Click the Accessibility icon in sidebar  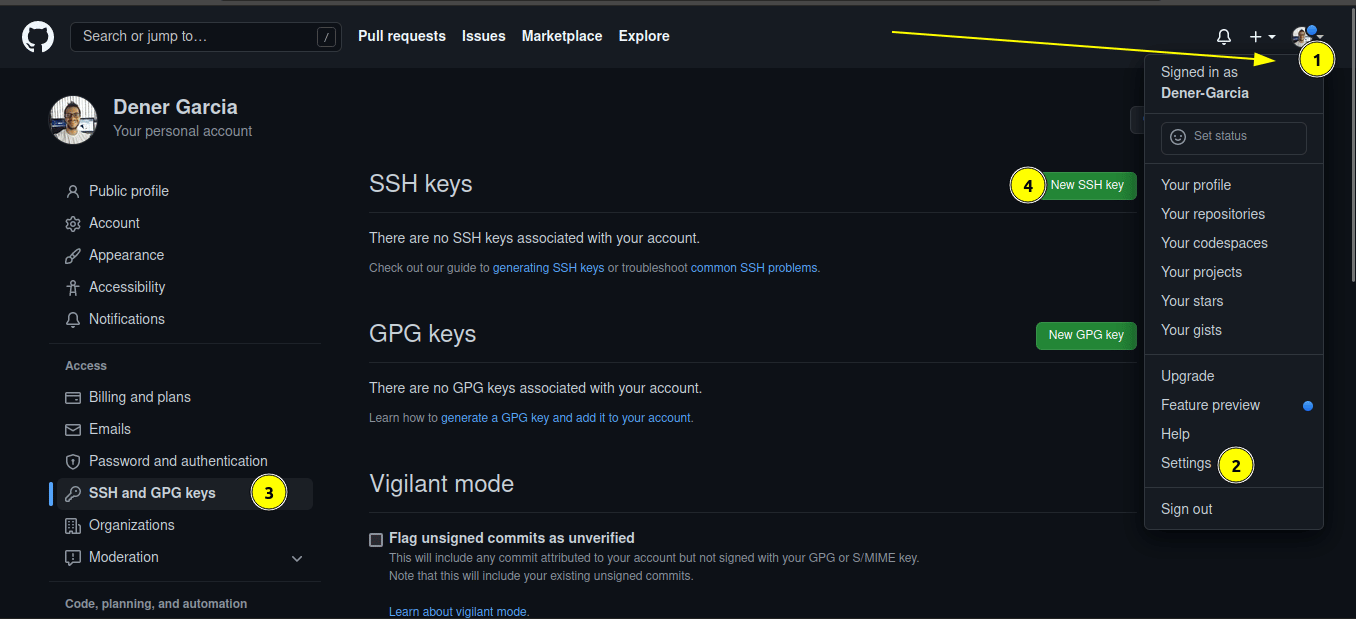click(72, 287)
